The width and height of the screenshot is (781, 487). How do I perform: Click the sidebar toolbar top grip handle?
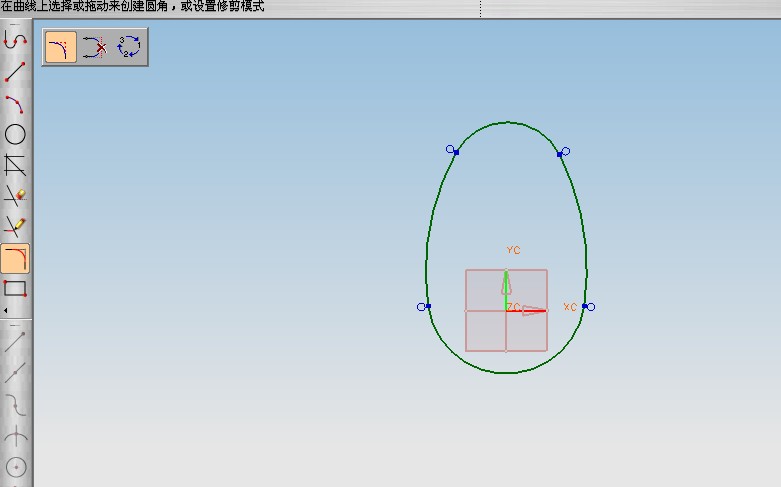(15, 24)
